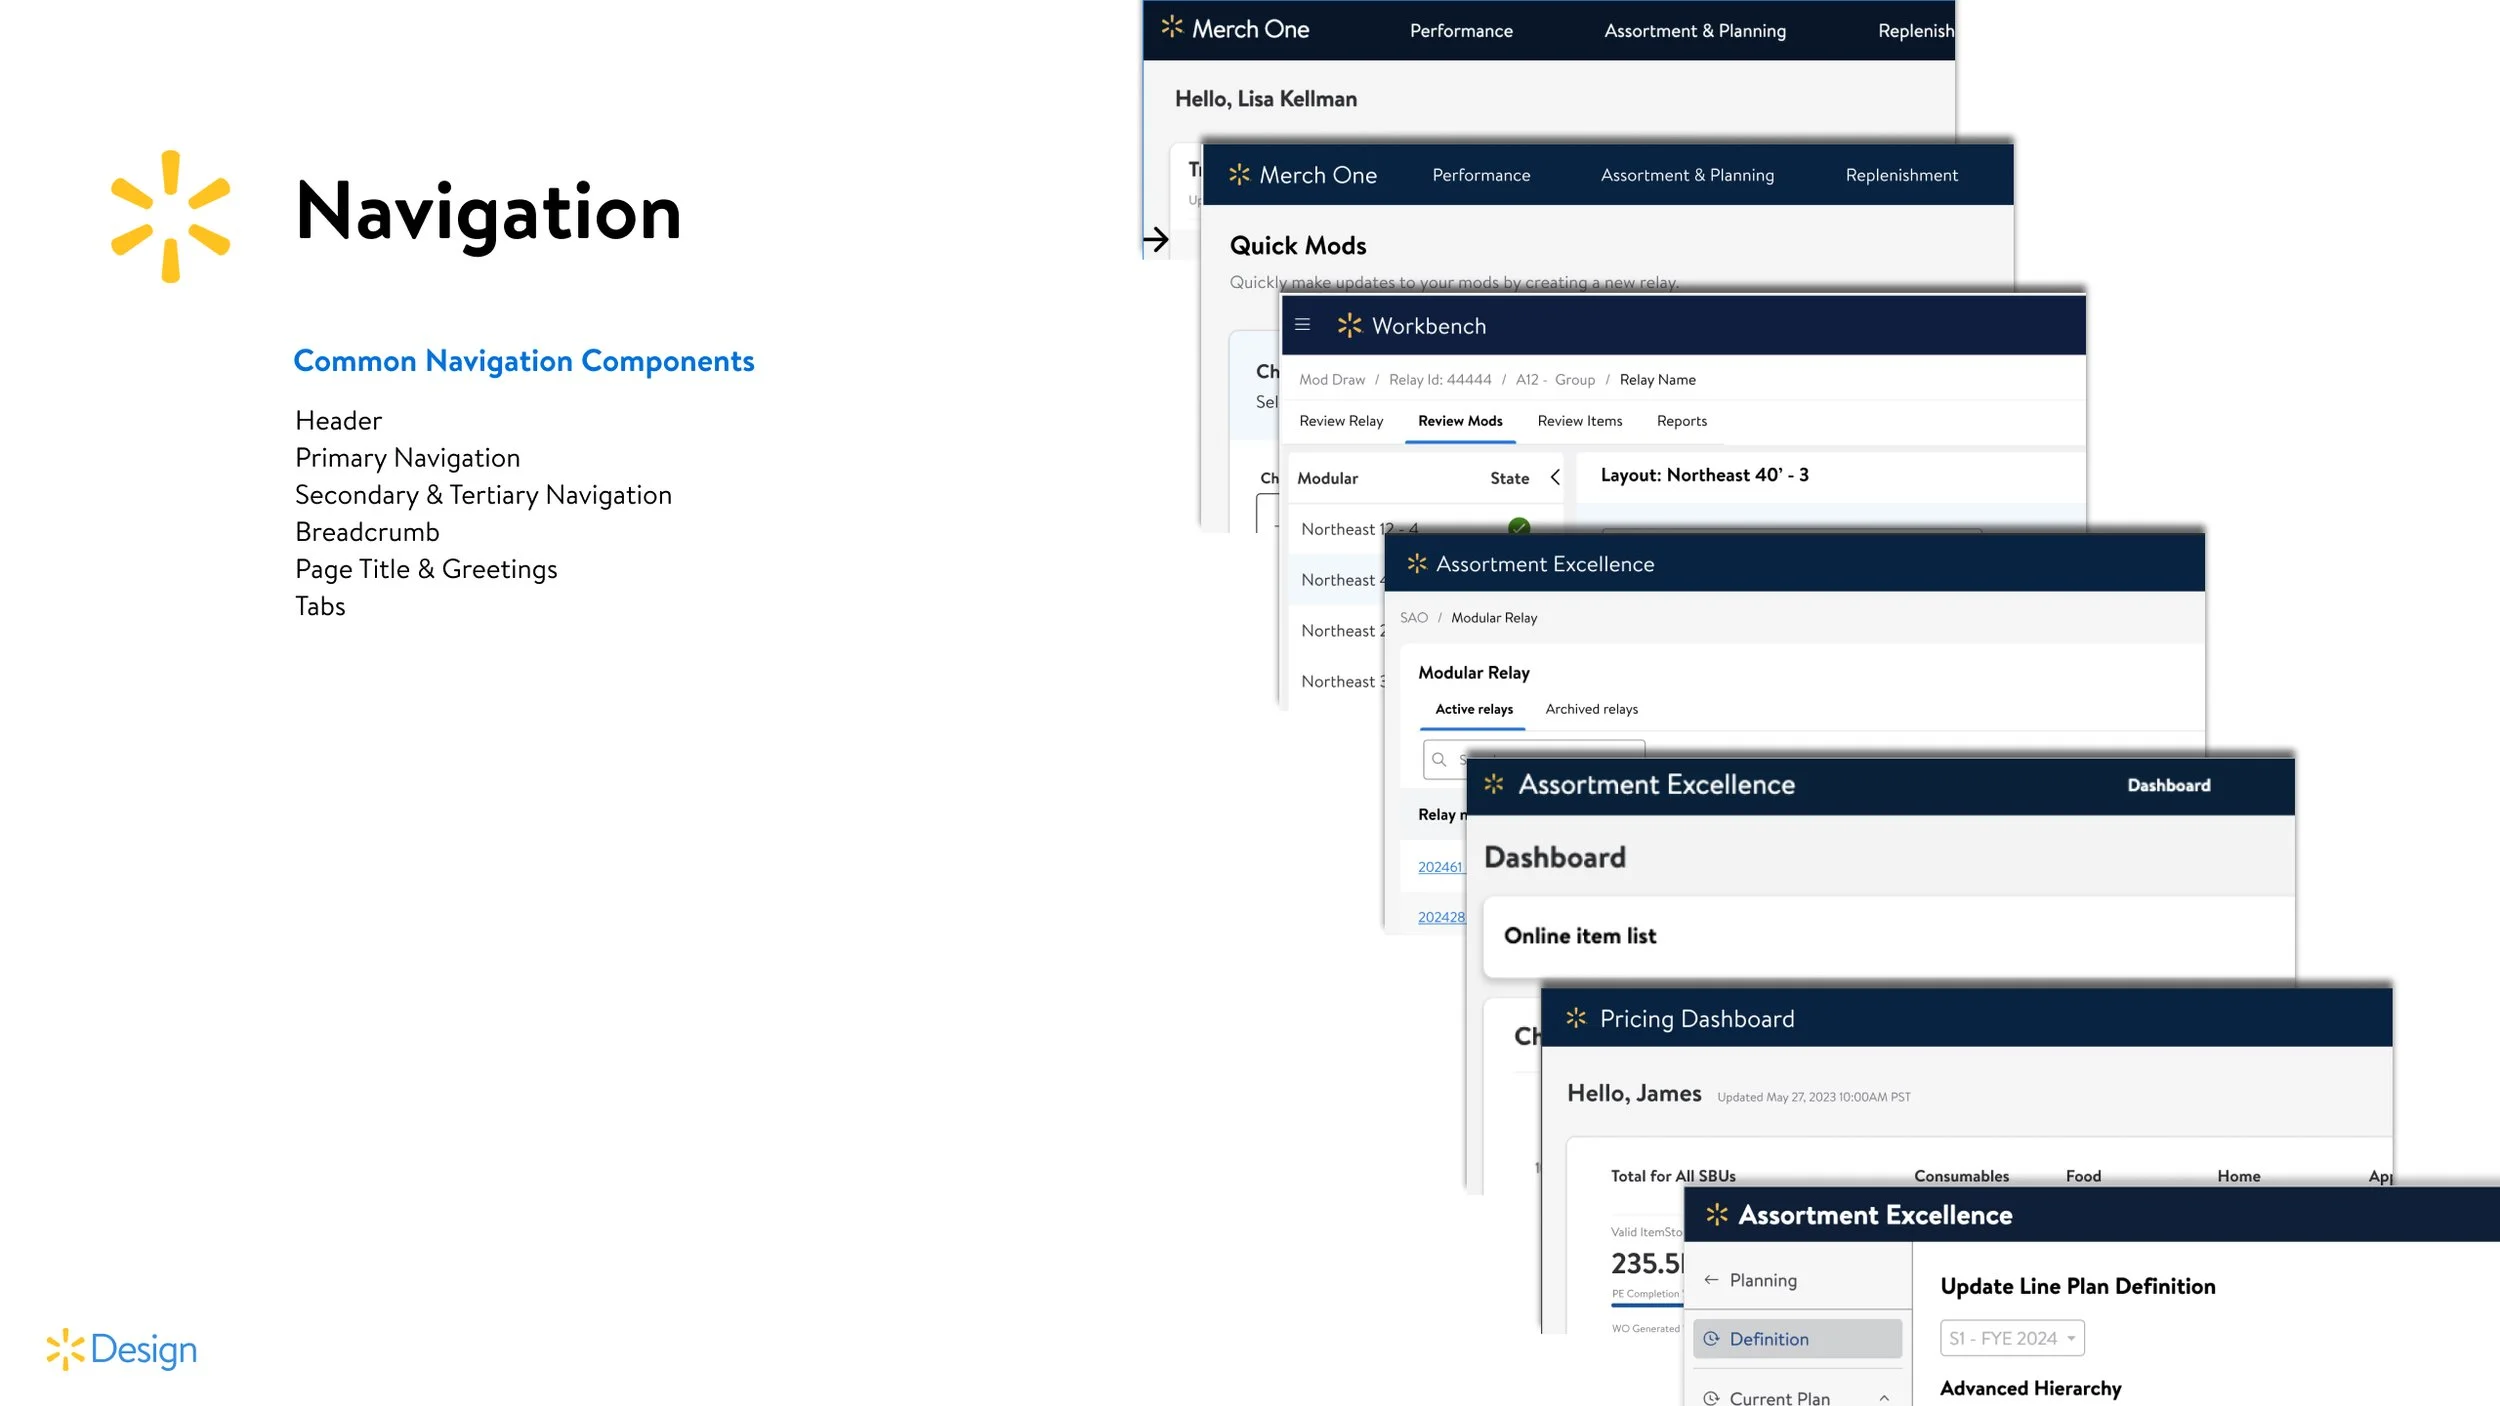2500x1406 pixels.
Task: Click the search magnifier icon in Modular Relay window
Action: coord(1439,759)
